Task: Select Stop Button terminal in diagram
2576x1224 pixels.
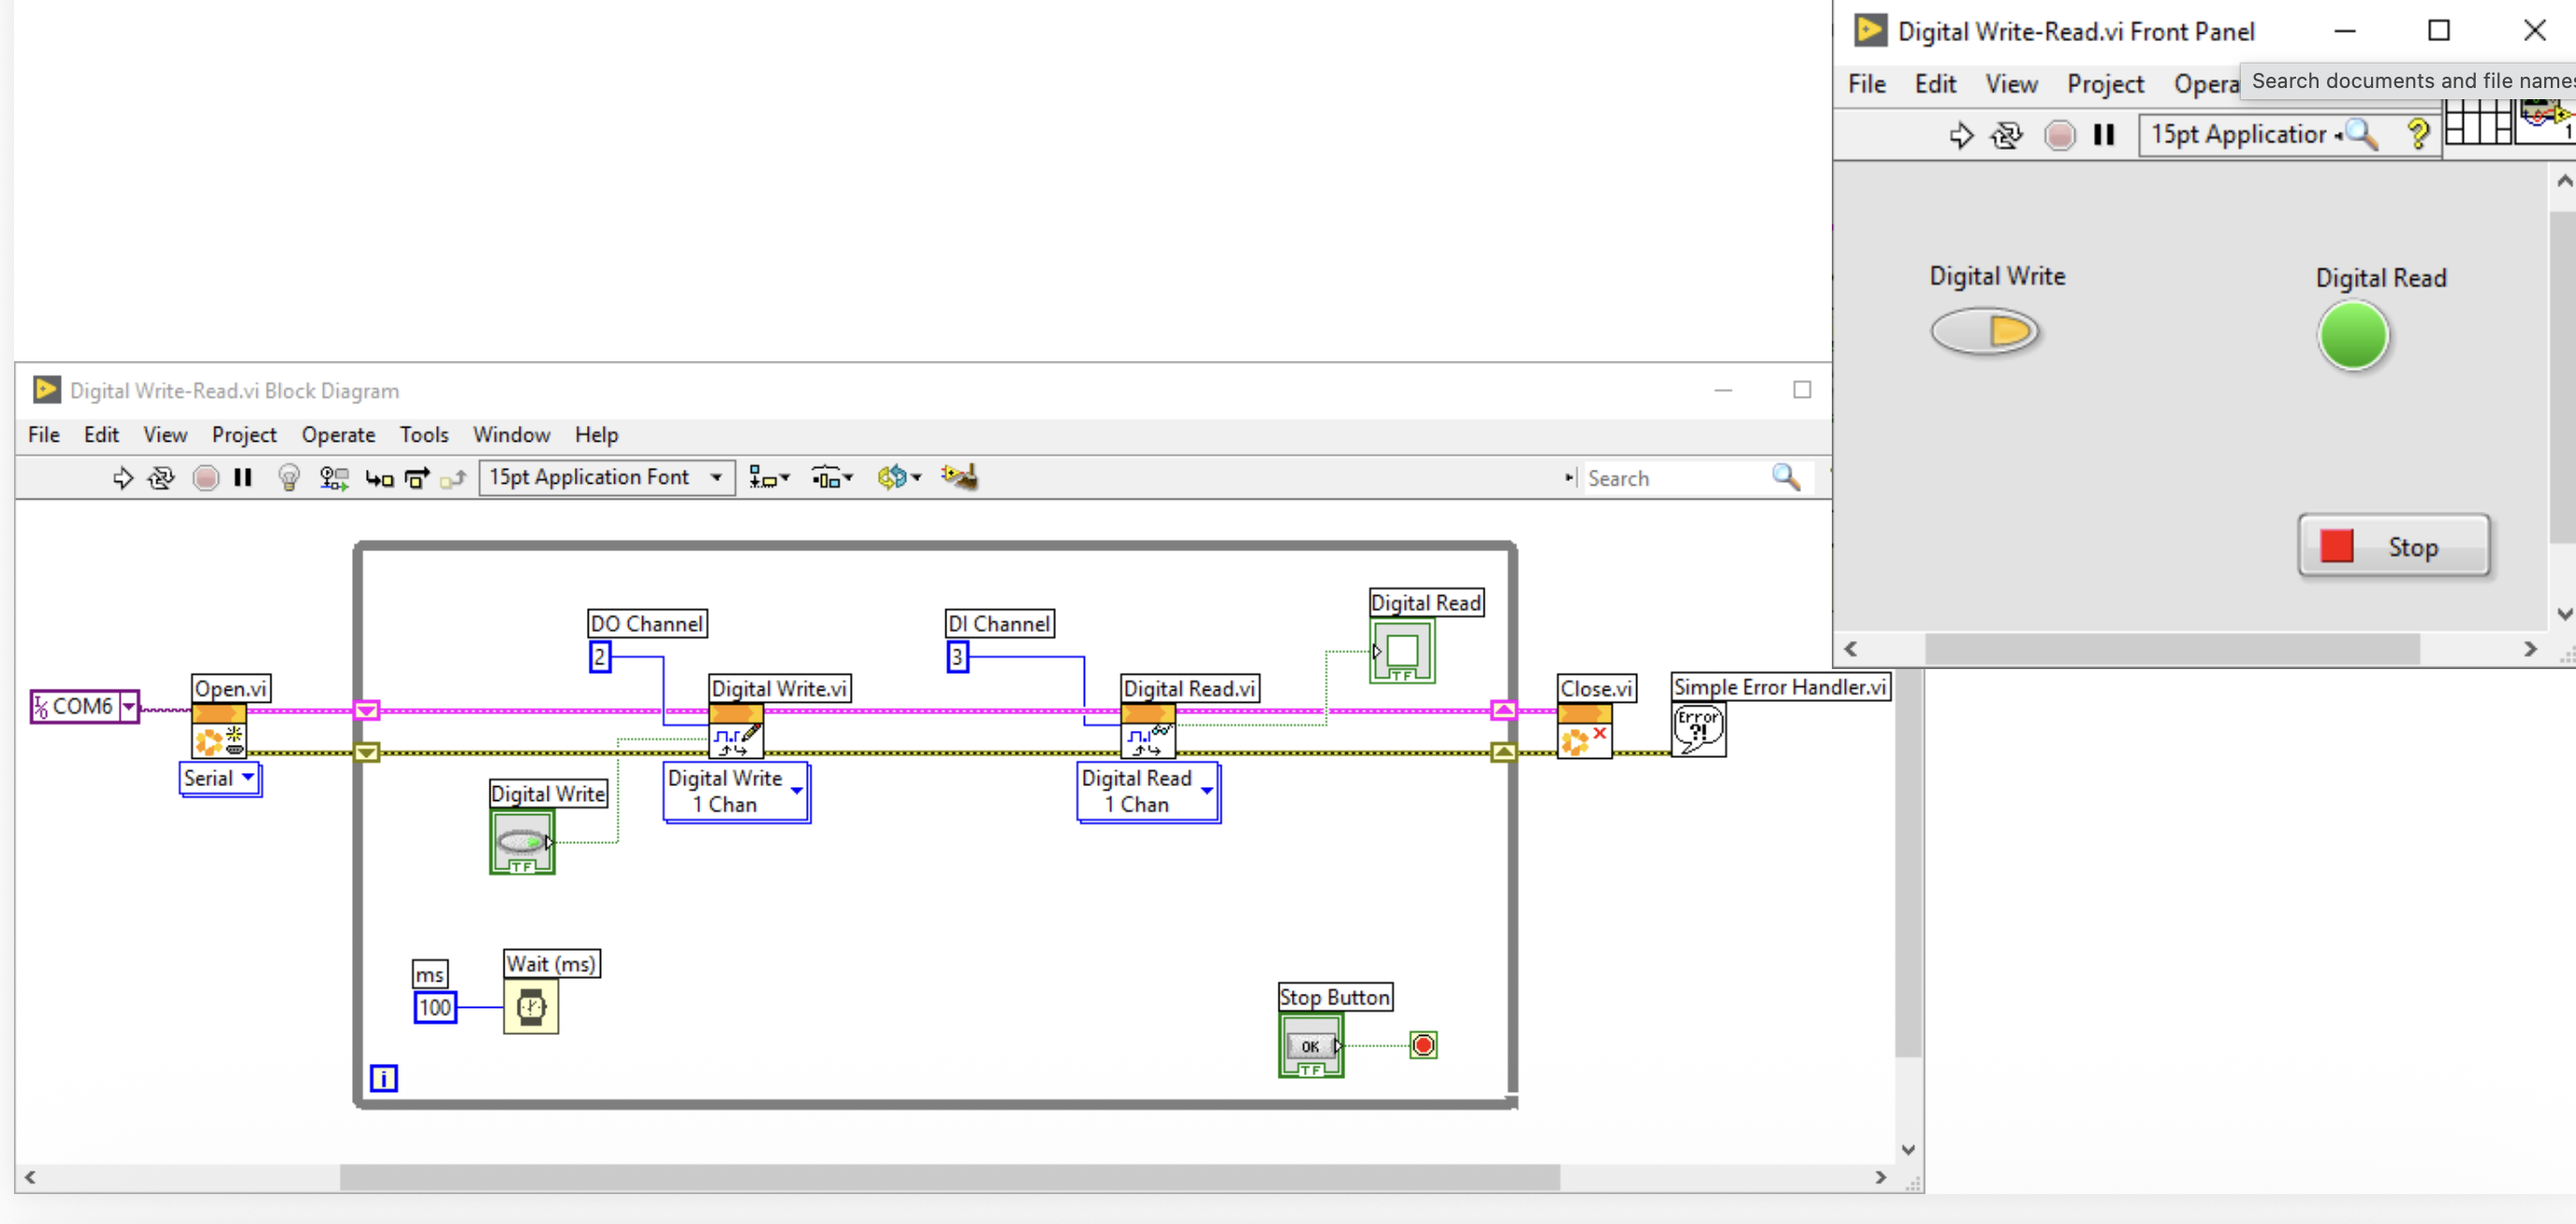Action: click(1311, 1046)
